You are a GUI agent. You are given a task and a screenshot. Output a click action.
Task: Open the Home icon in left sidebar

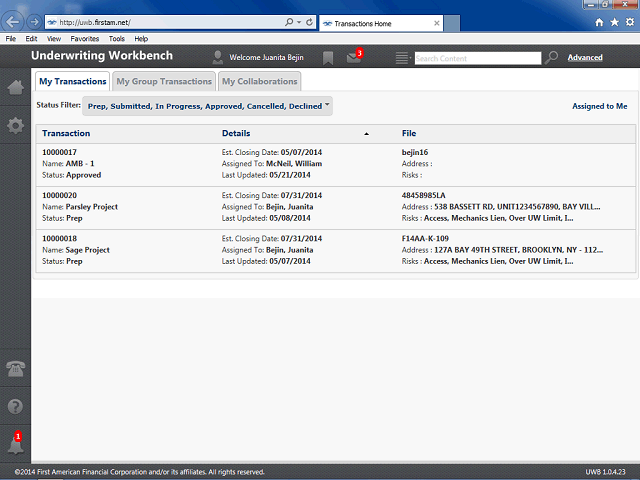(x=15, y=87)
